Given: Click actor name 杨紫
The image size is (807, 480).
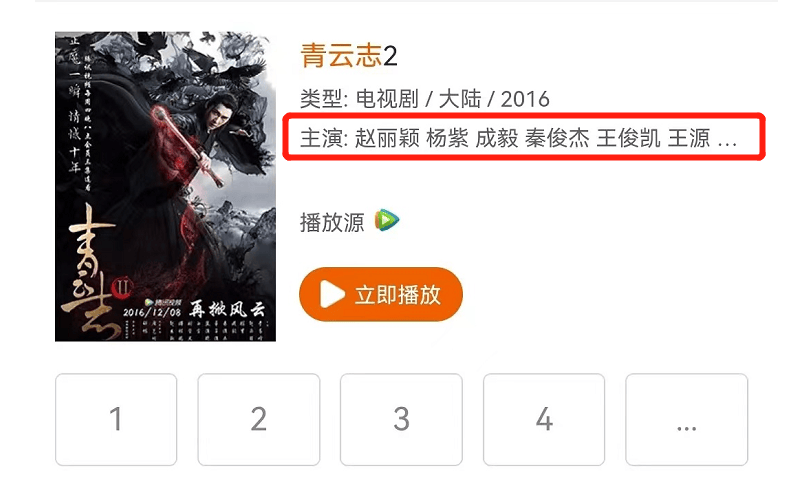Looking at the screenshot, I should click(447, 138).
